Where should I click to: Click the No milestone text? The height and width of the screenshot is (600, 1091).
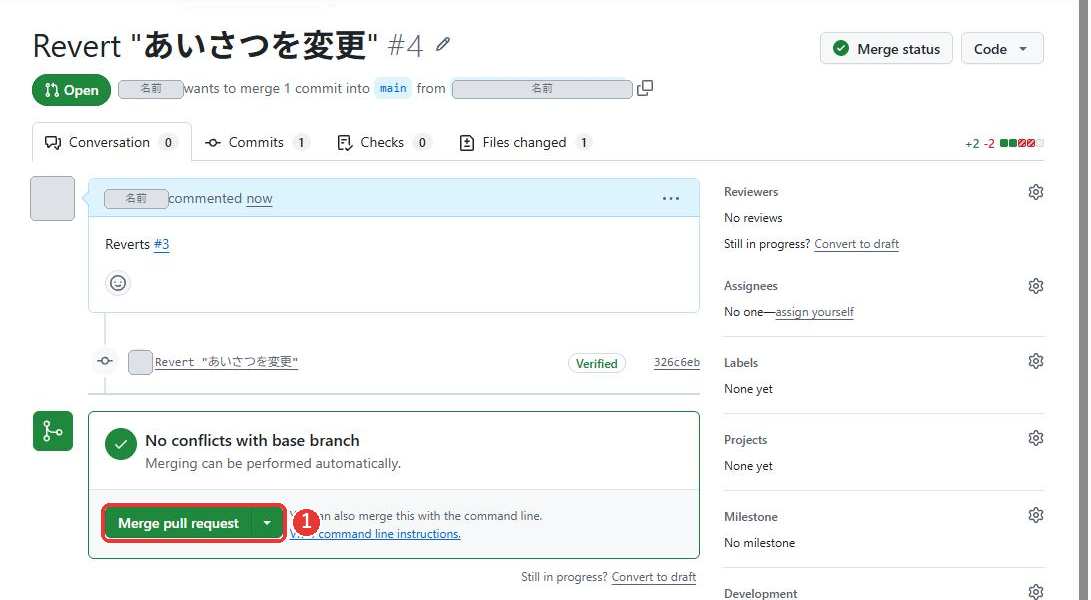pyautogui.click(x=759, y=543)
